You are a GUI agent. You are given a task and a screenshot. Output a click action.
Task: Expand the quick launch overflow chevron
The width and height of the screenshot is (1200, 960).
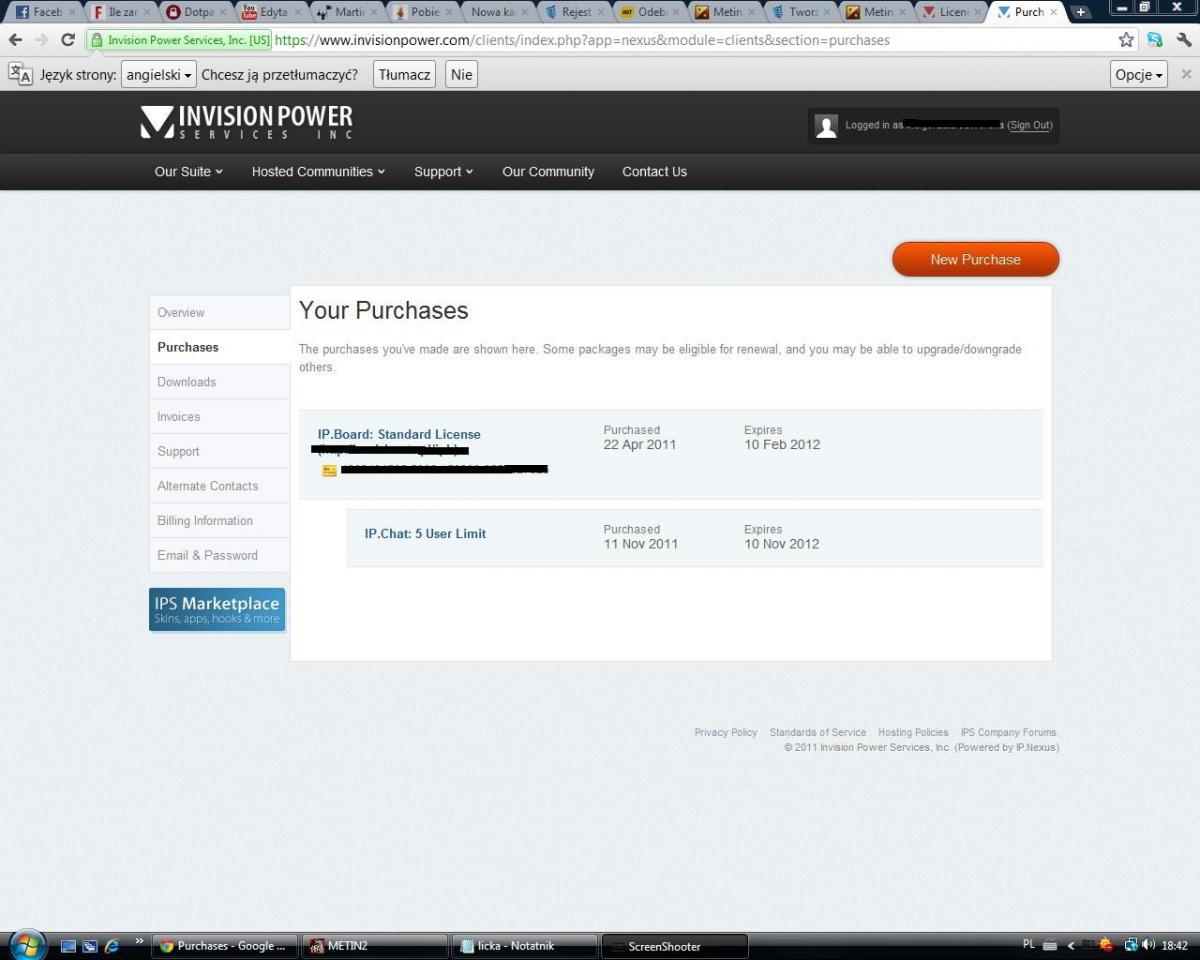click(140, 941)
